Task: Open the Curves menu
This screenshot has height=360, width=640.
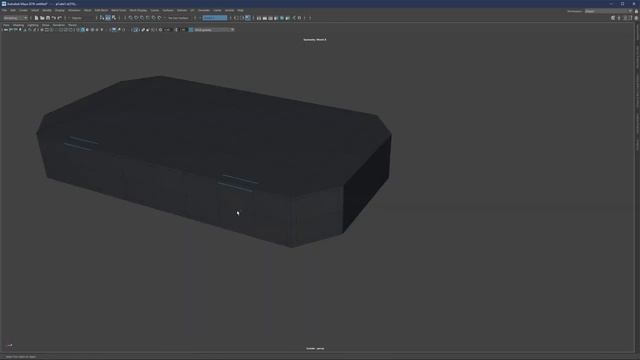Action: 155,10
